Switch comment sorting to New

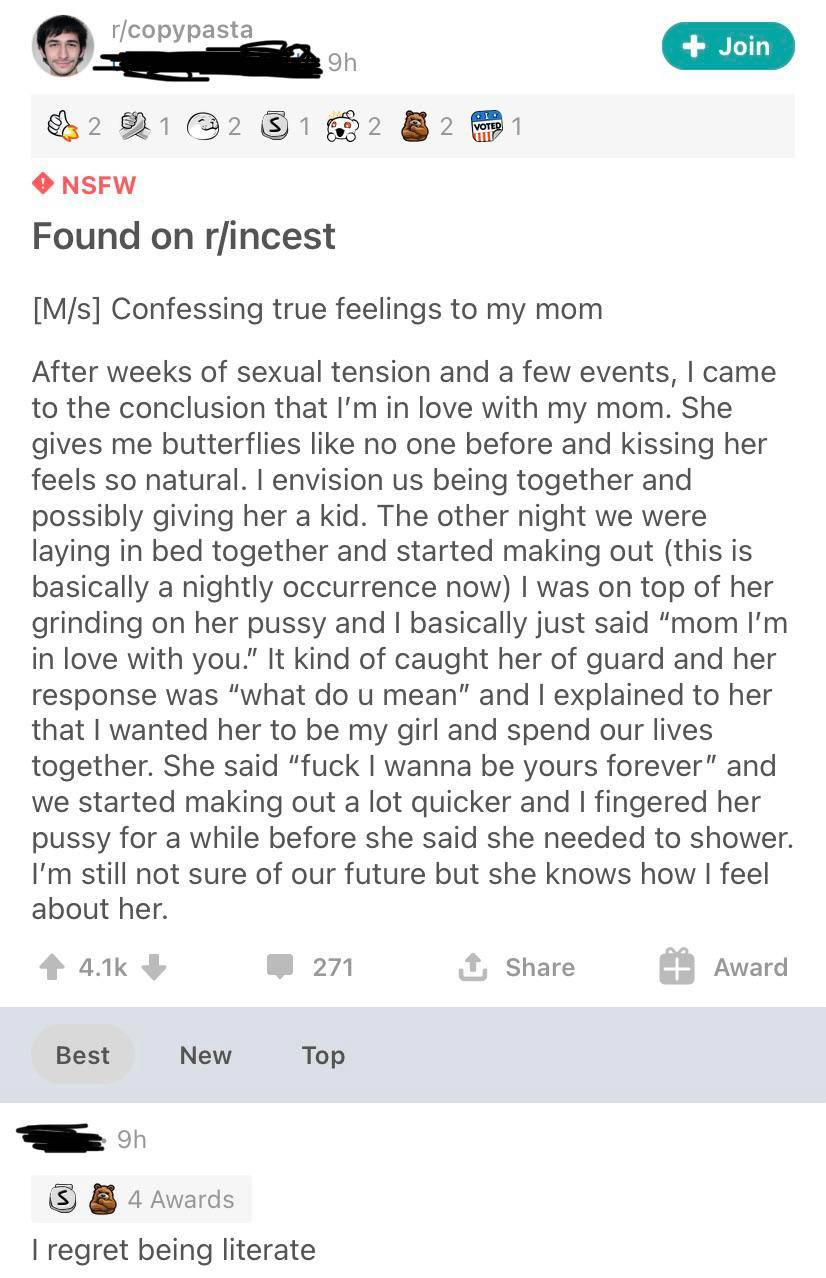coord(205,1055)
